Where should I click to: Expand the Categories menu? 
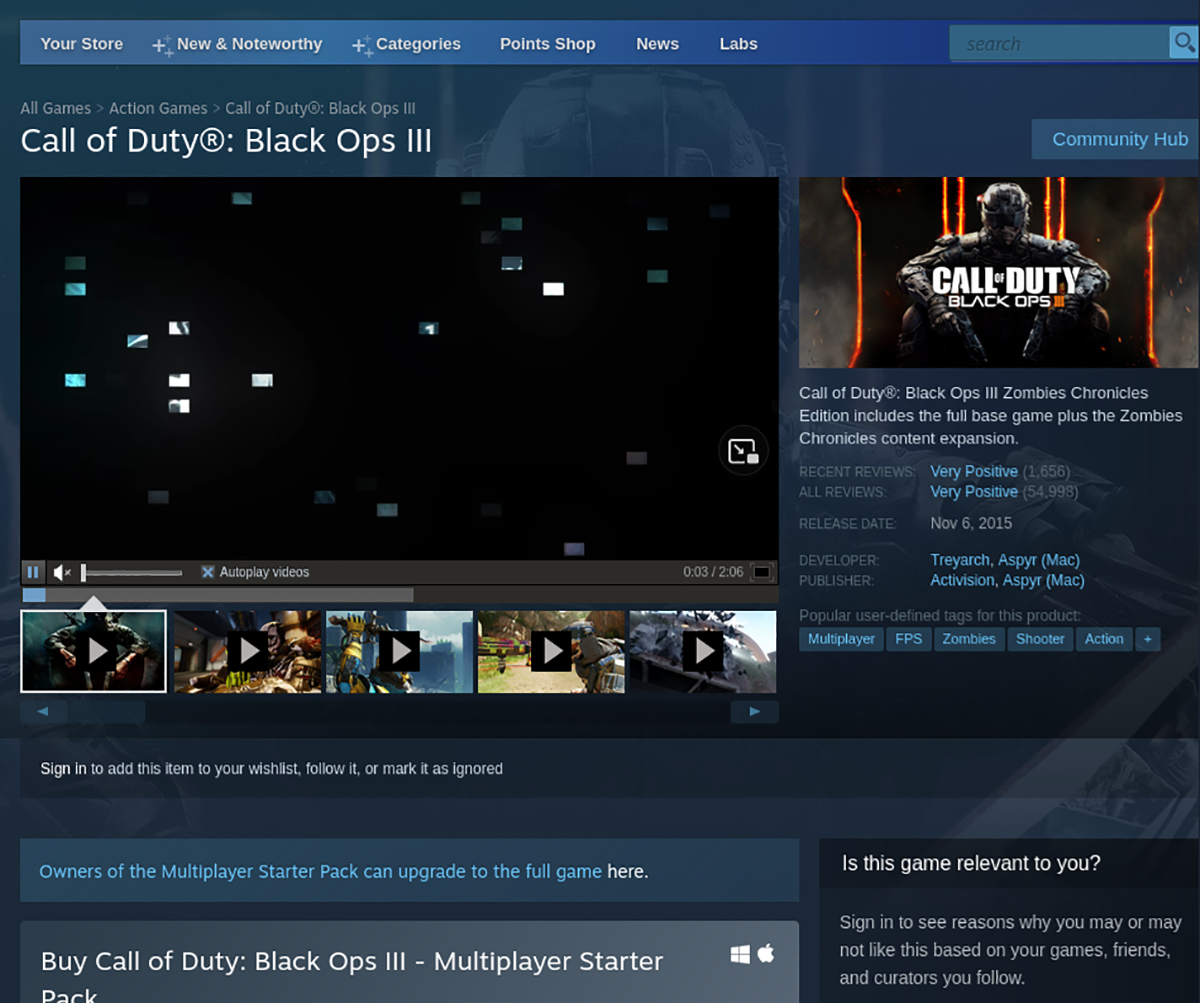(407, 44)
